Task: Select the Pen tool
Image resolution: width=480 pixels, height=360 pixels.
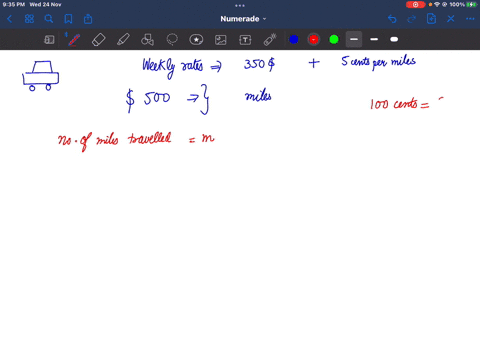Action: point(74,40)
